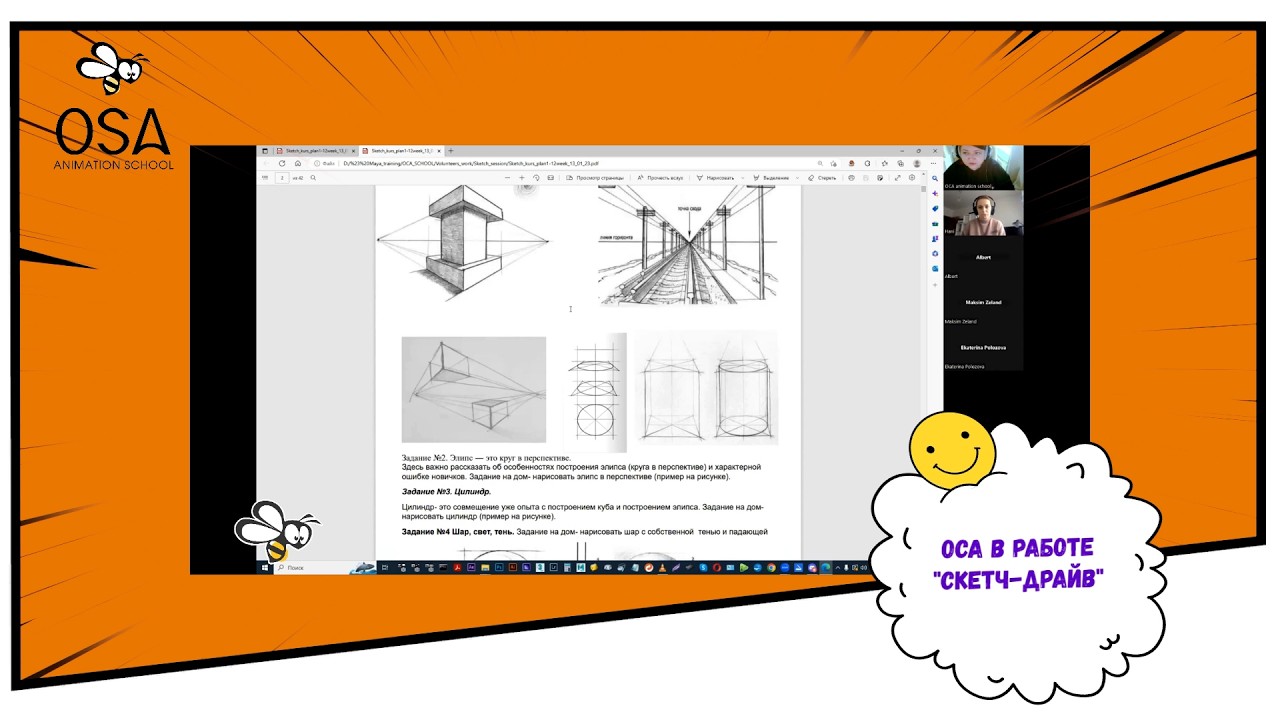Start Прочесть вслух read aloud
The image size is (1280, 720).
click(661, 178)
